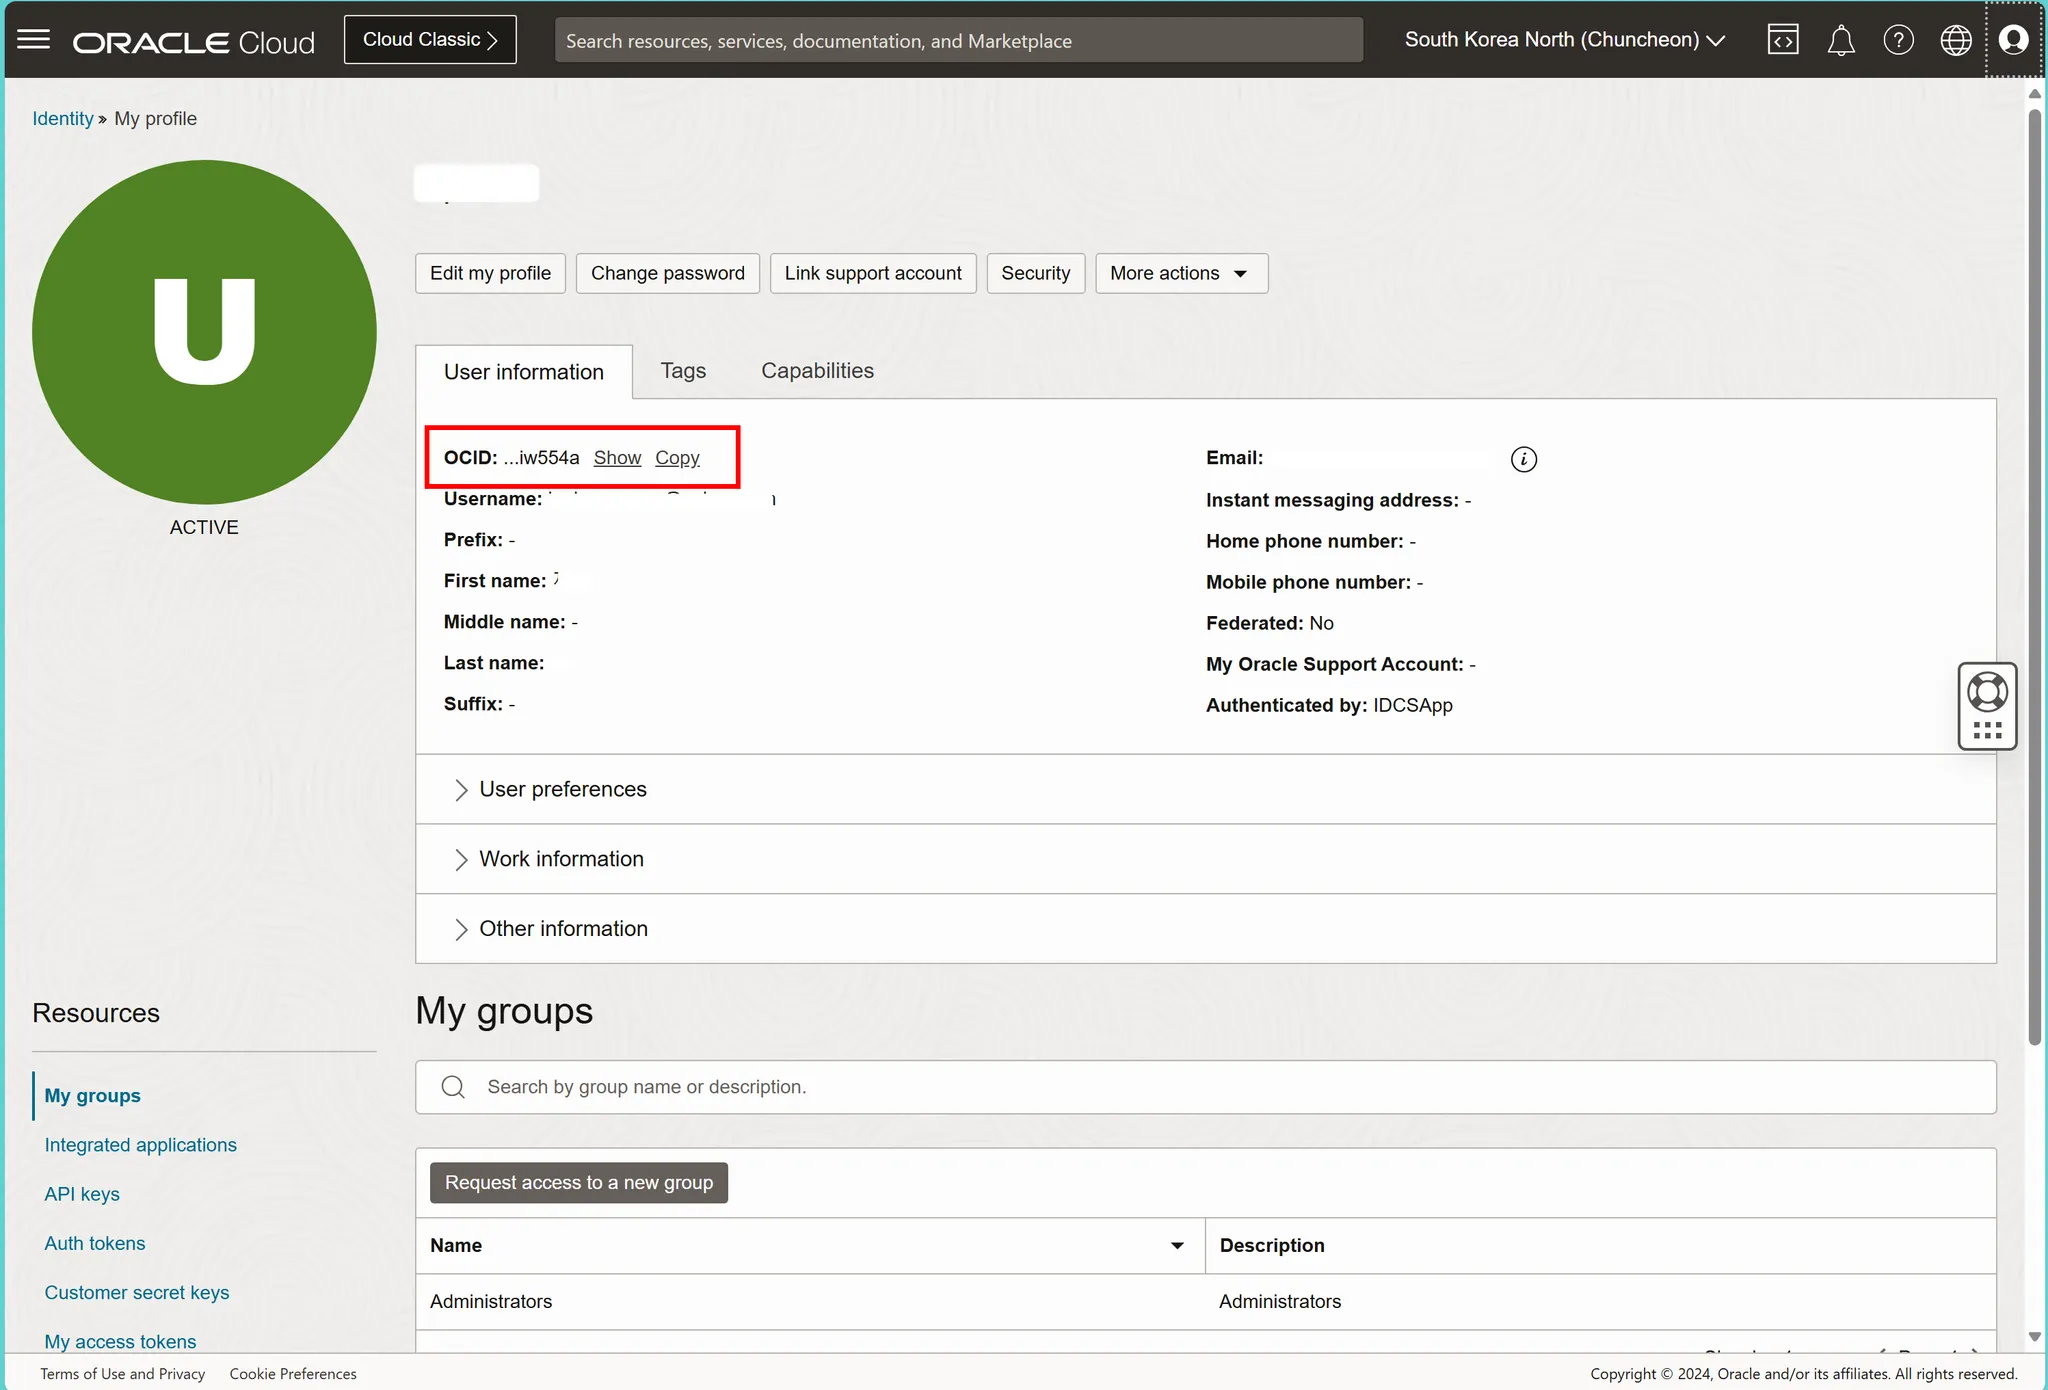The height and width of the screenshot is (1390, 2048).
Task: Expand the User preferences section
Action: coord(563,789)
